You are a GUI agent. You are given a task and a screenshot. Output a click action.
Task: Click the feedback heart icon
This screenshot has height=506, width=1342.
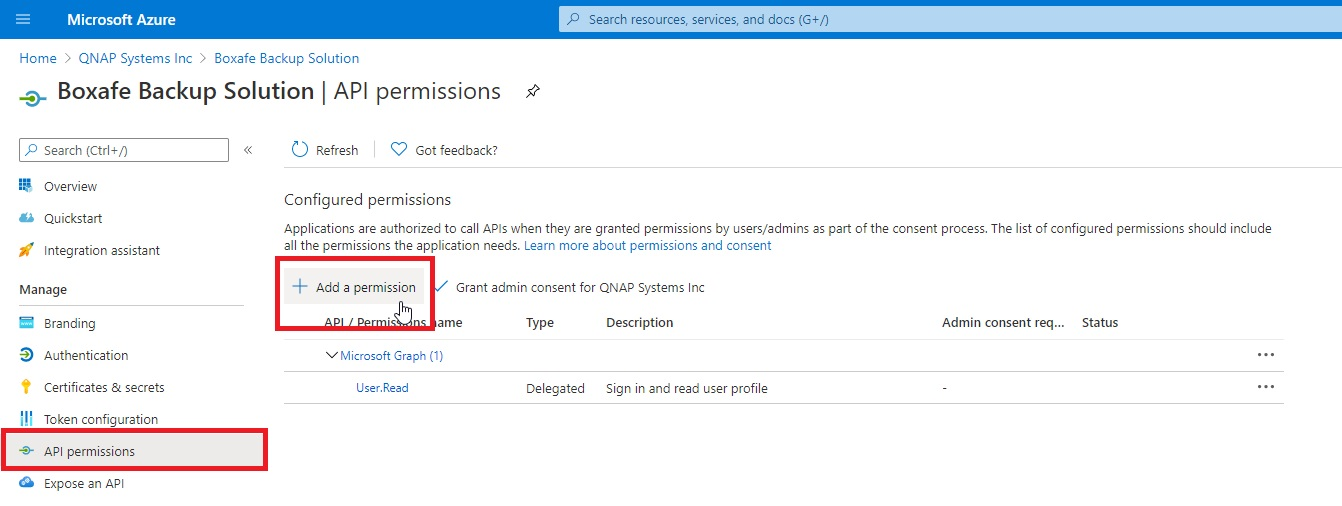(x=399, y=149)
